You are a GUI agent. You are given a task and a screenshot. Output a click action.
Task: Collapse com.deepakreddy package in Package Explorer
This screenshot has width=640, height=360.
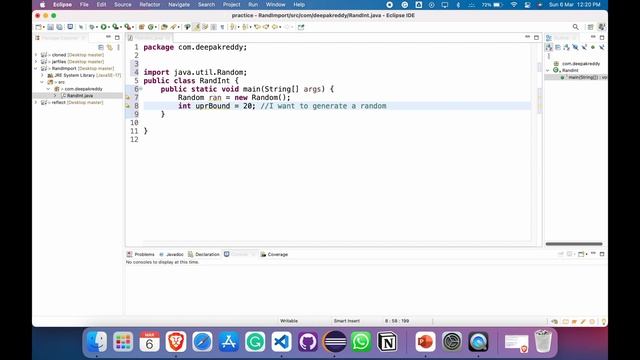click(49, 89)
